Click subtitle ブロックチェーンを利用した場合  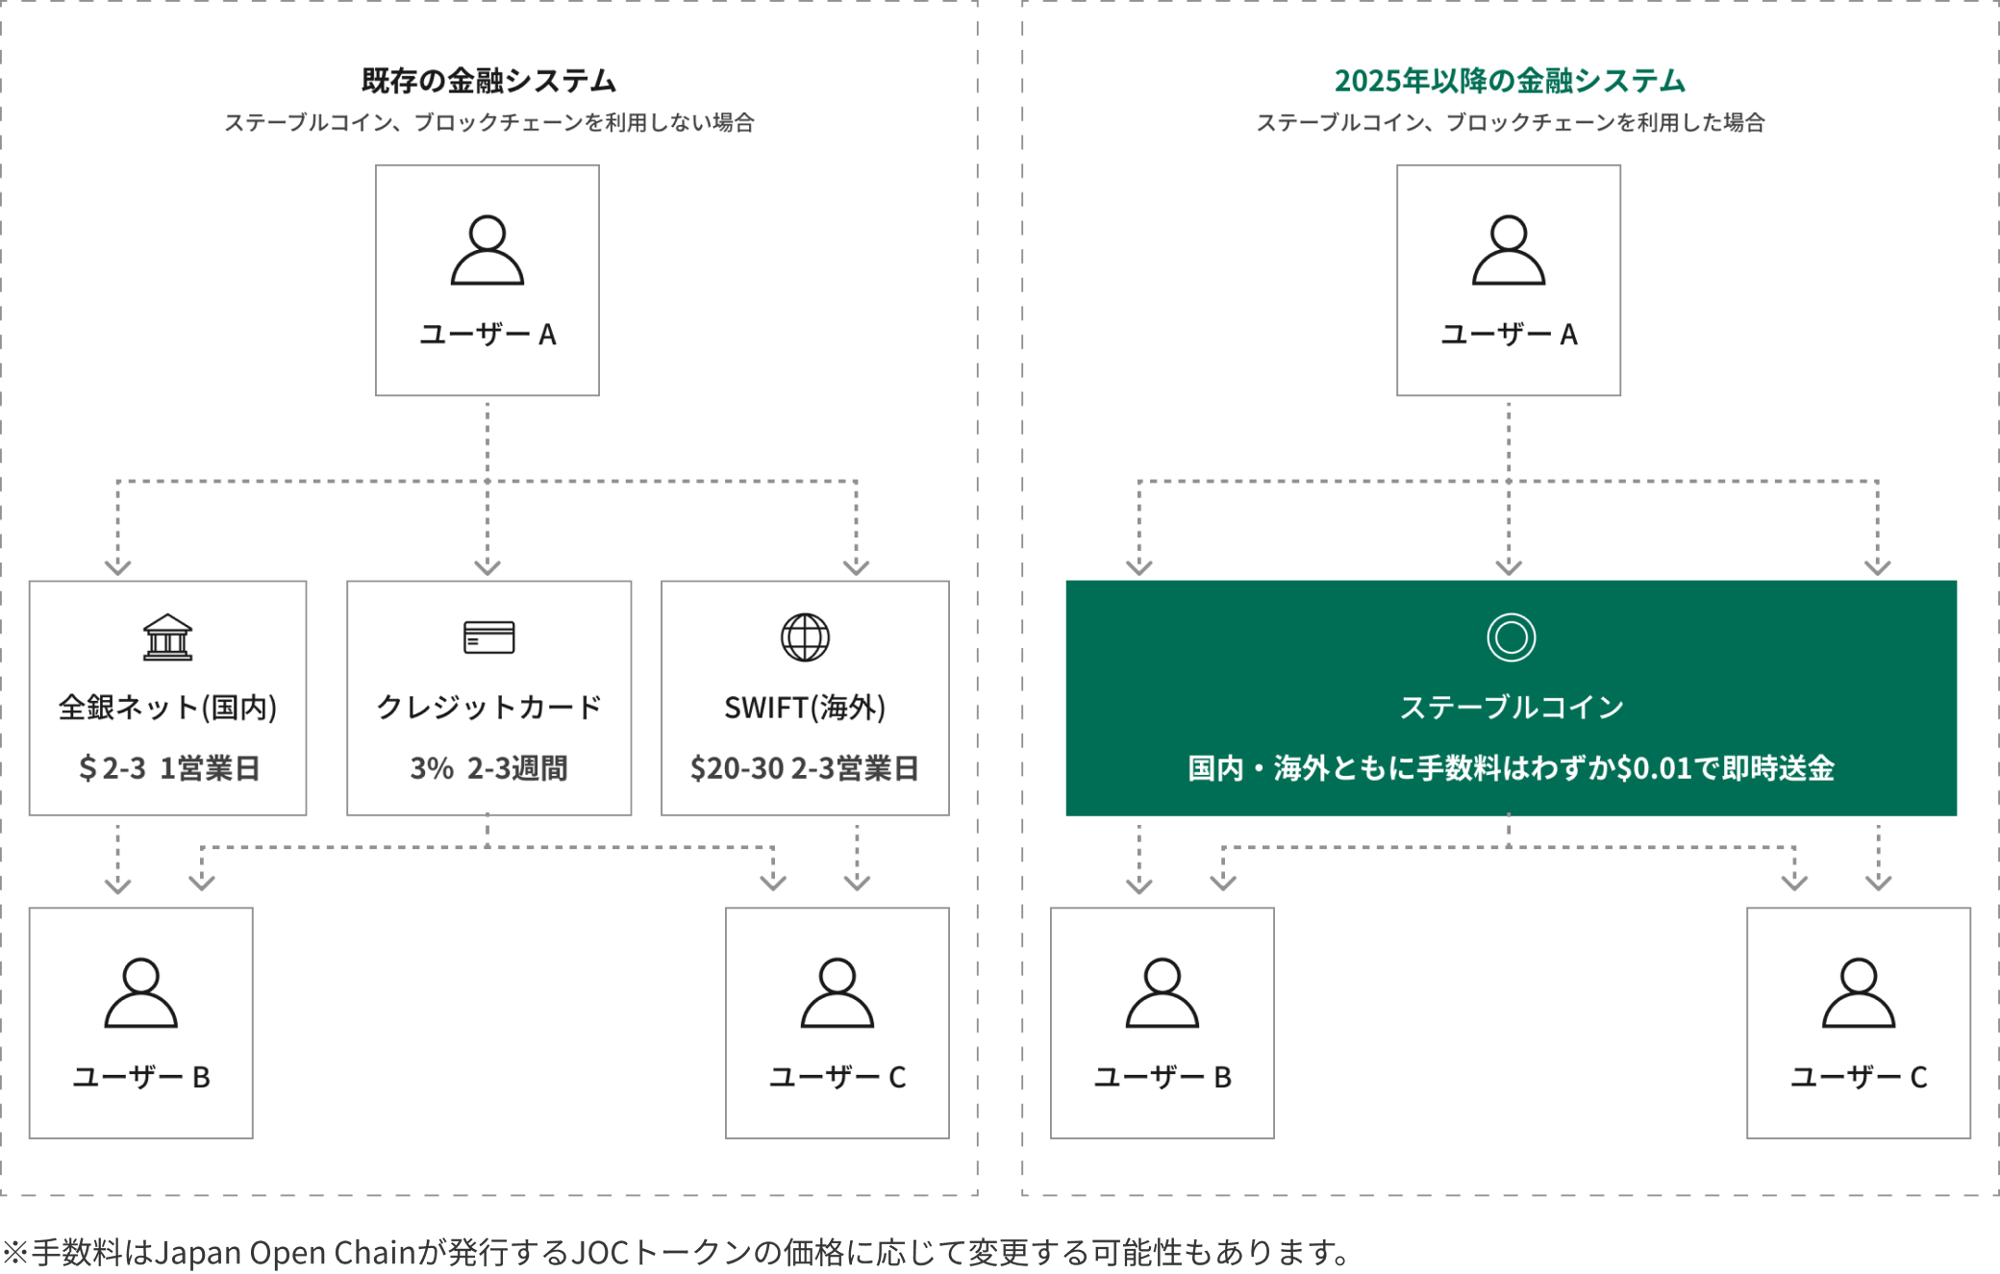[1605, 123]
